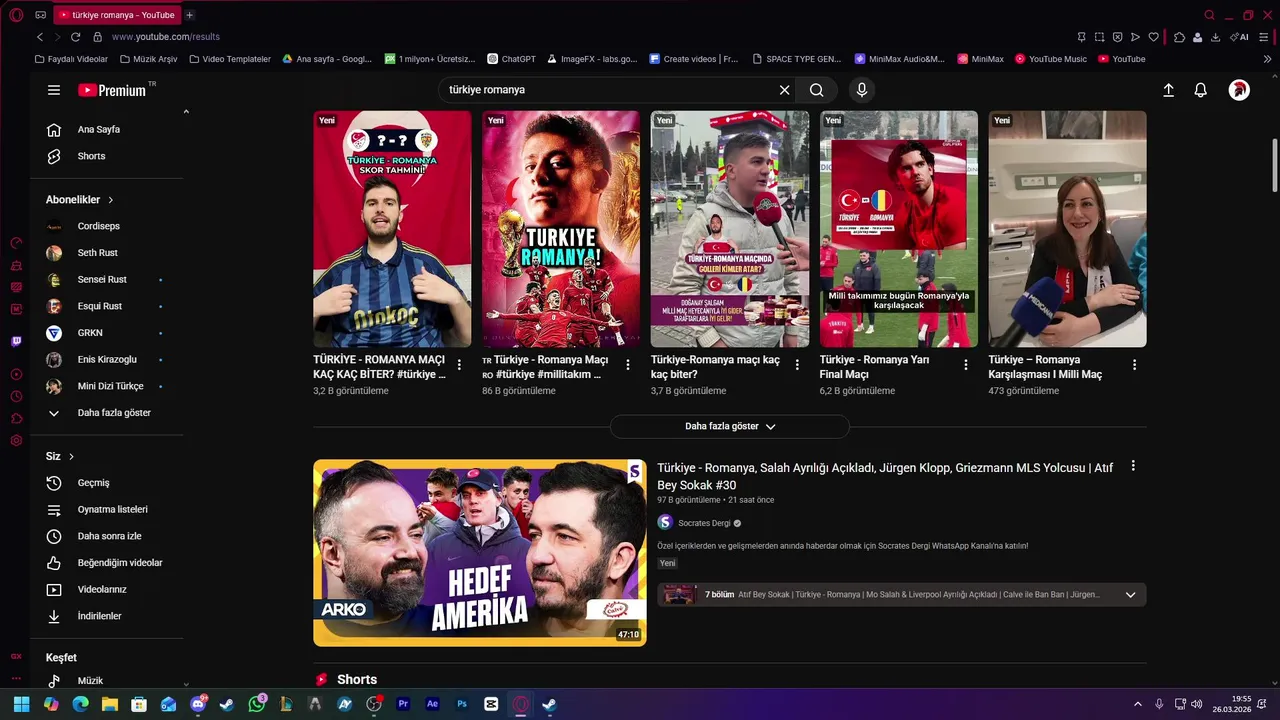1280x720 pixels.
Task: Expand the '7 bölüm' chapters row
Action: pyautogui.click(x=901, y=595)
